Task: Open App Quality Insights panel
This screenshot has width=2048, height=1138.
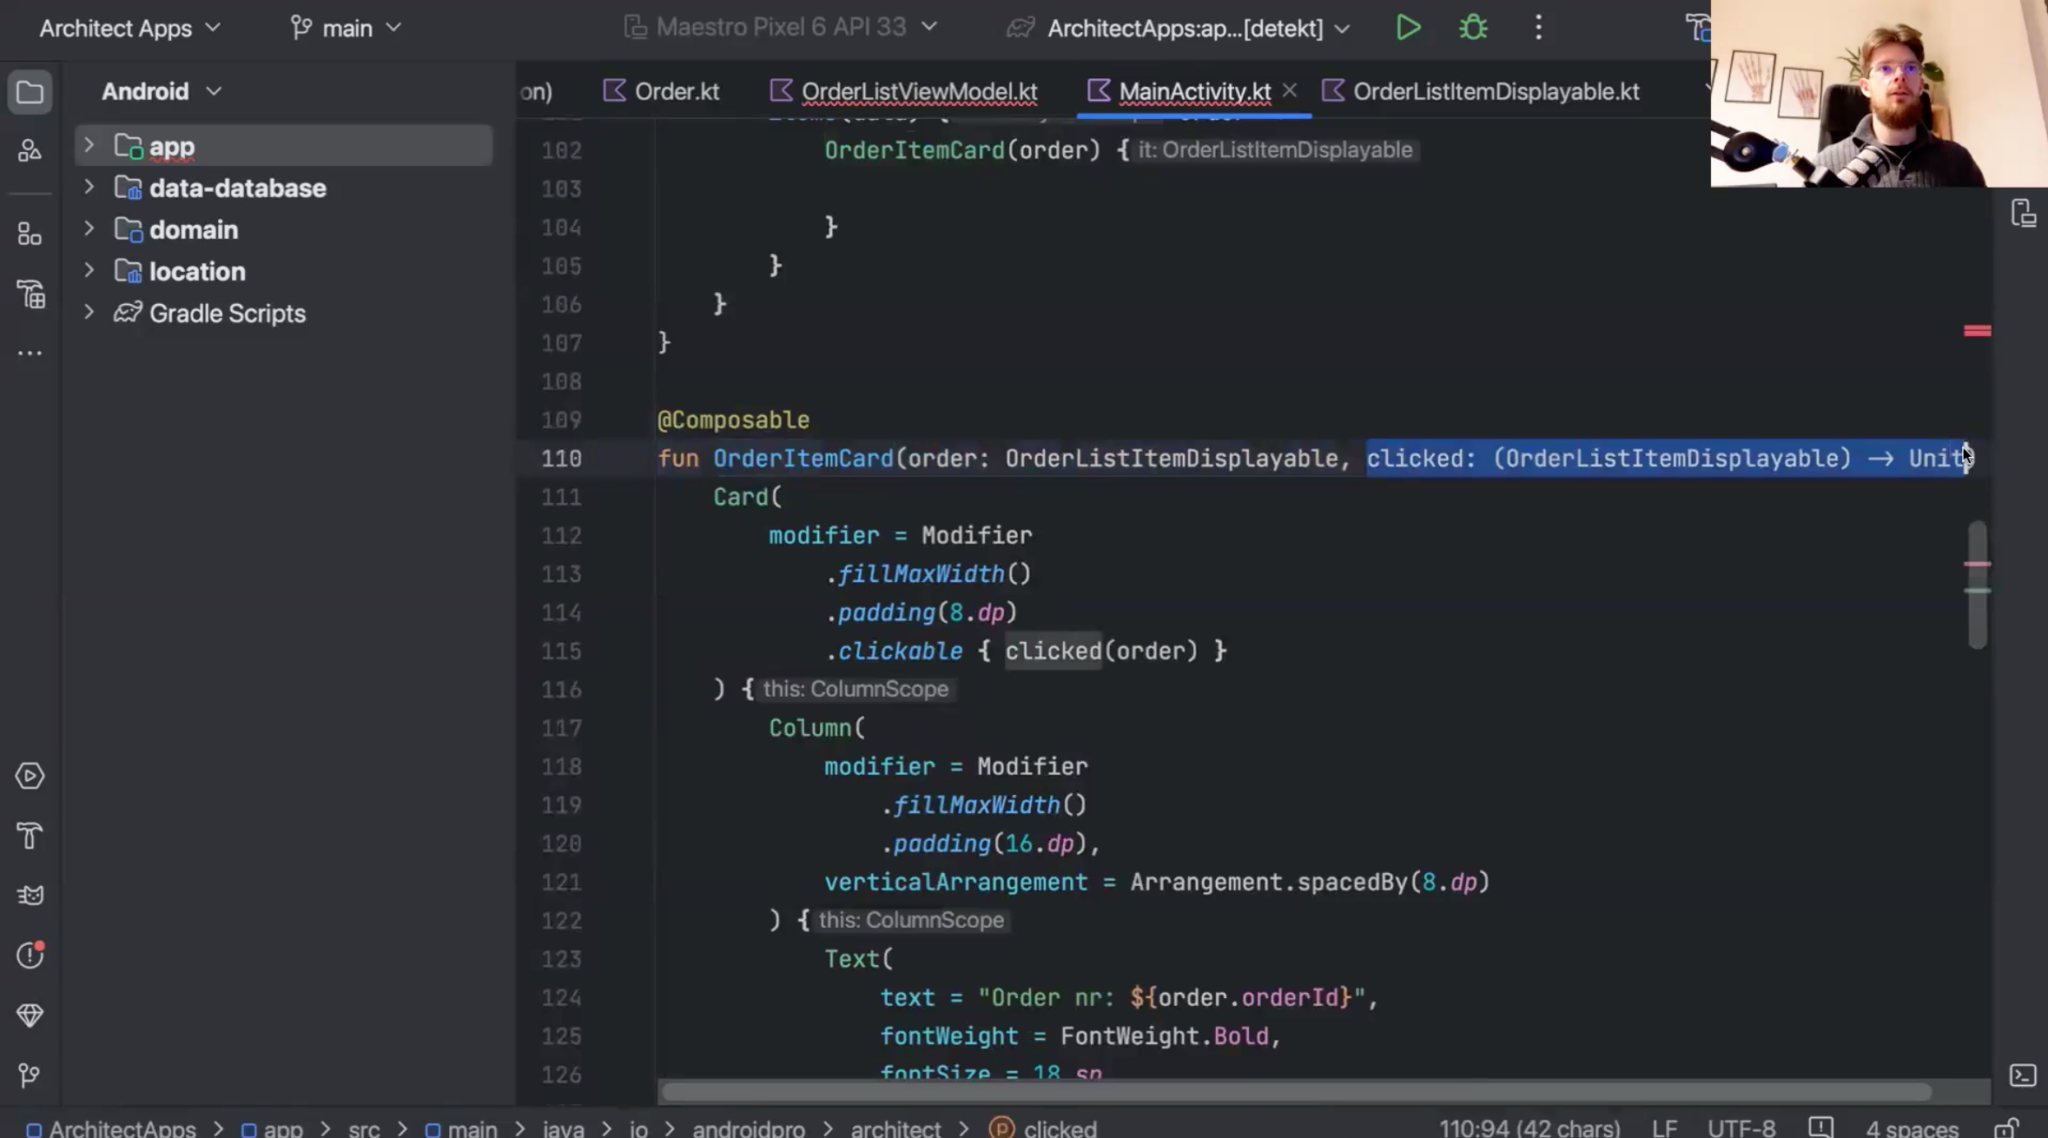Action: [x=30, y=1015]
